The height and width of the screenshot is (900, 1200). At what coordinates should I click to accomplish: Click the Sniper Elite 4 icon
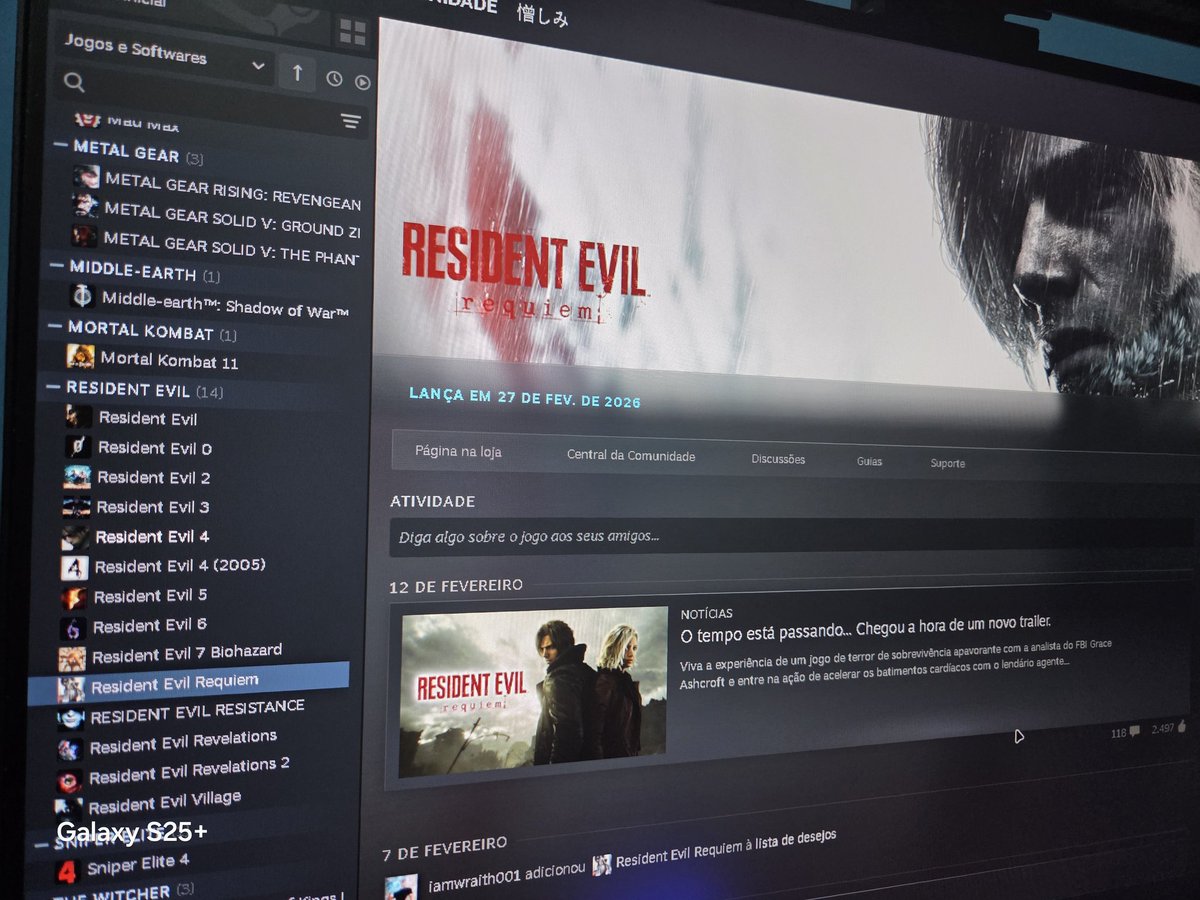click(66, 872)
